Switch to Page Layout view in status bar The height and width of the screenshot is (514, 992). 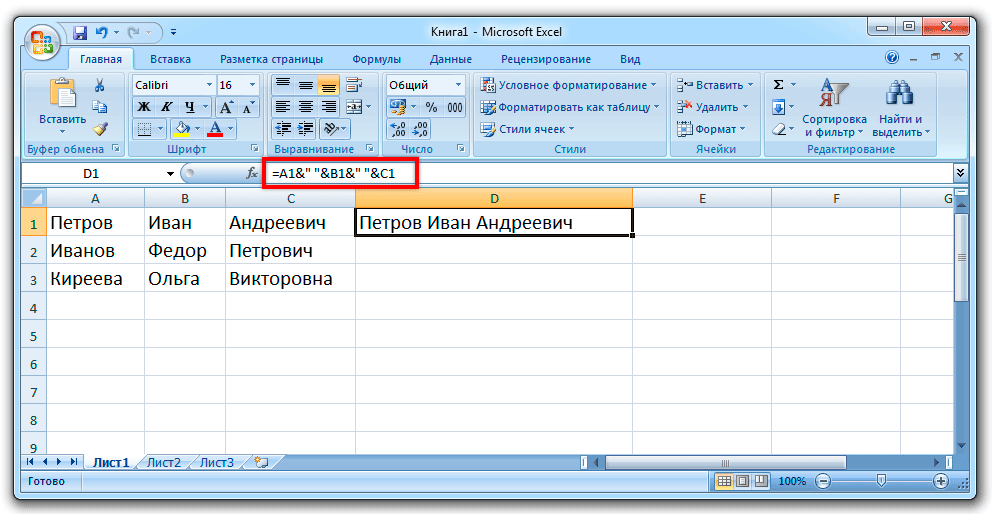[x=743, y=481]
